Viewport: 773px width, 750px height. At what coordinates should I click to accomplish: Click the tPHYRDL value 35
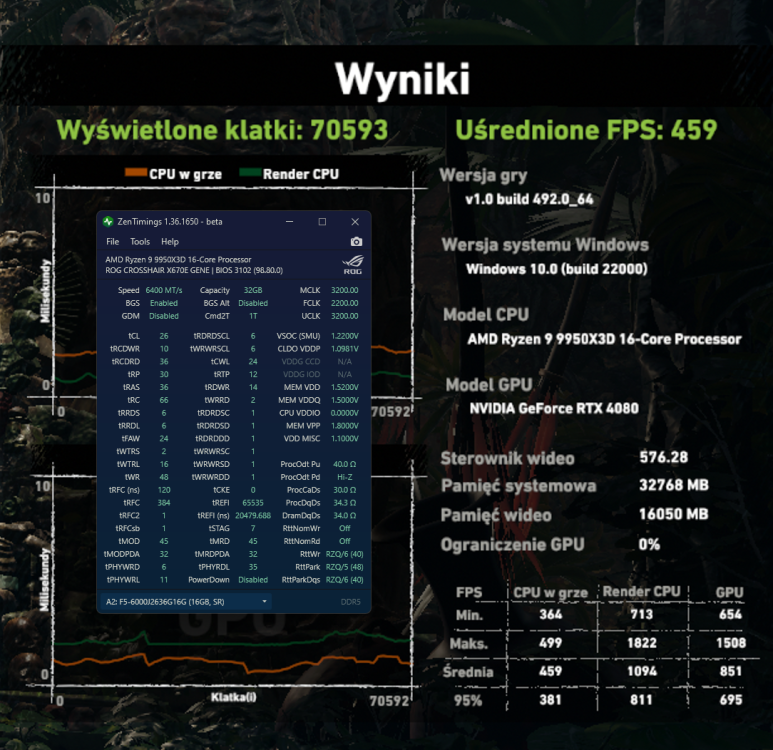tap(253, 567)
